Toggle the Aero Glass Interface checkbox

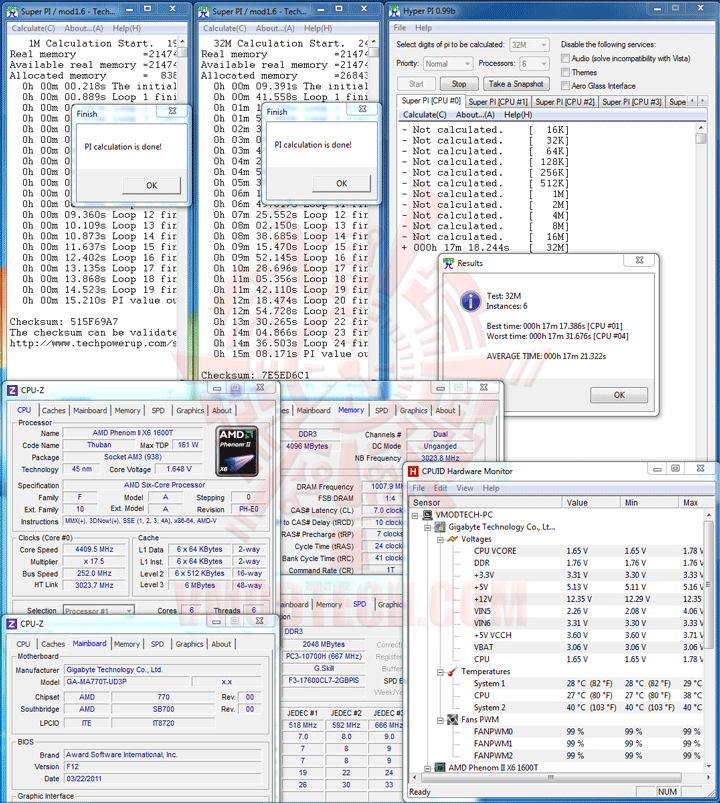tap(565, 86)
